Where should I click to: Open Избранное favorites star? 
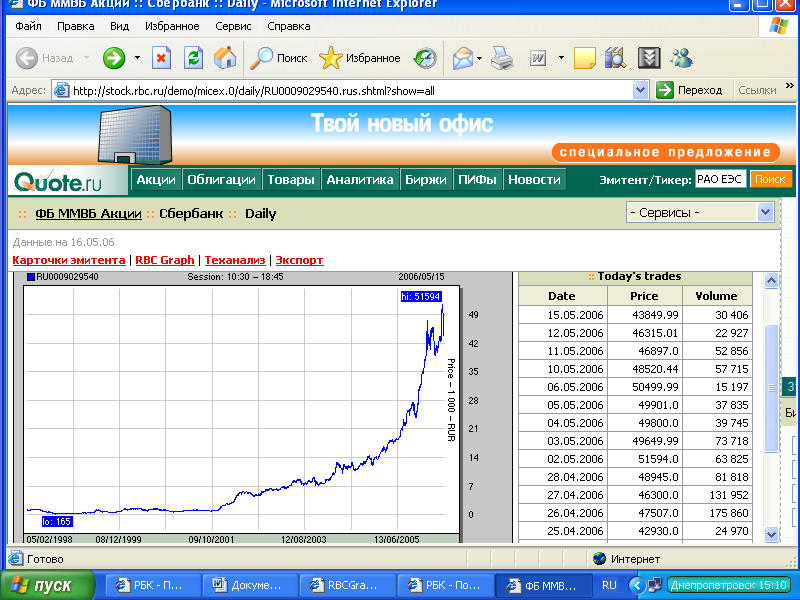coord(360,58)
